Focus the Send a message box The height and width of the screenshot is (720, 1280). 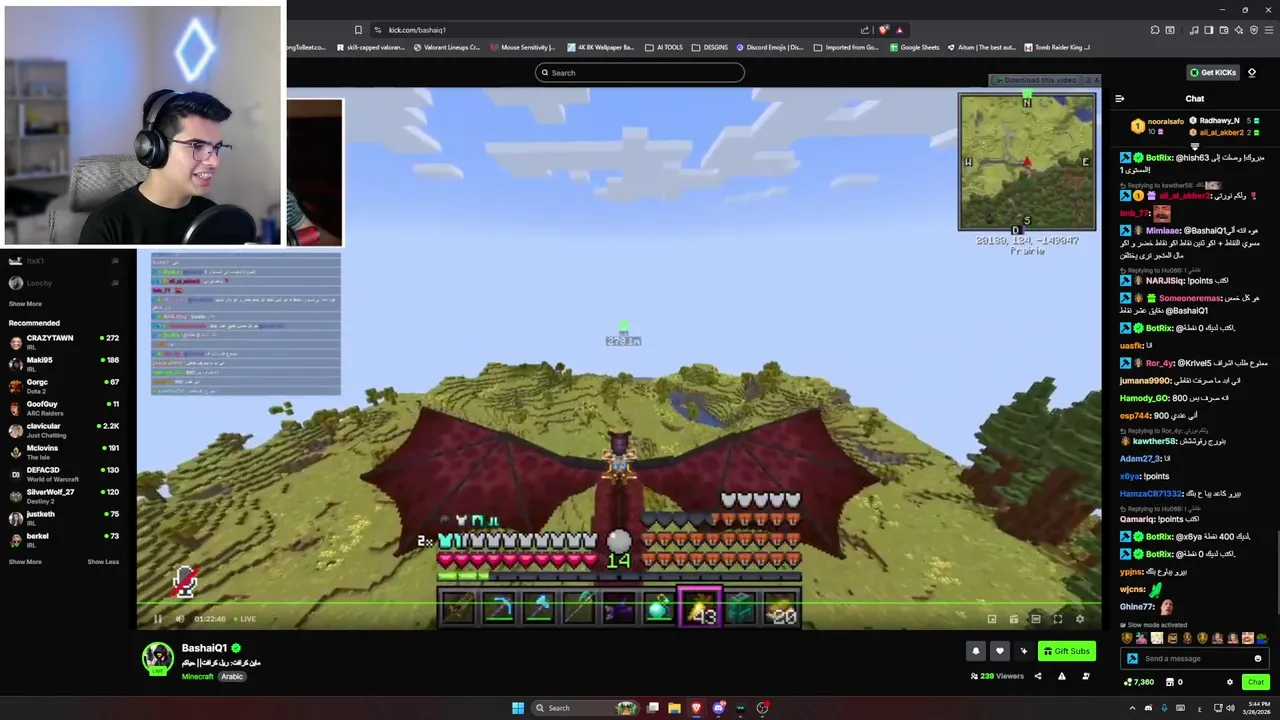1195,658
